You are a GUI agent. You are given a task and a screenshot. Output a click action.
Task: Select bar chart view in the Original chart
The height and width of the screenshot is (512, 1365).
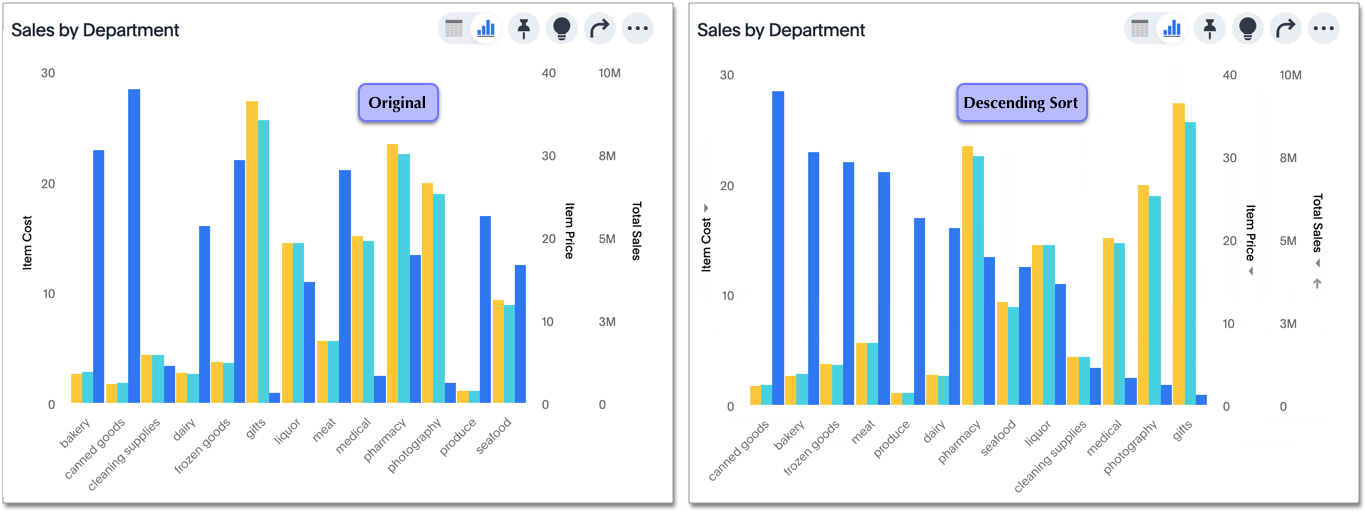(x=486, y=28)
